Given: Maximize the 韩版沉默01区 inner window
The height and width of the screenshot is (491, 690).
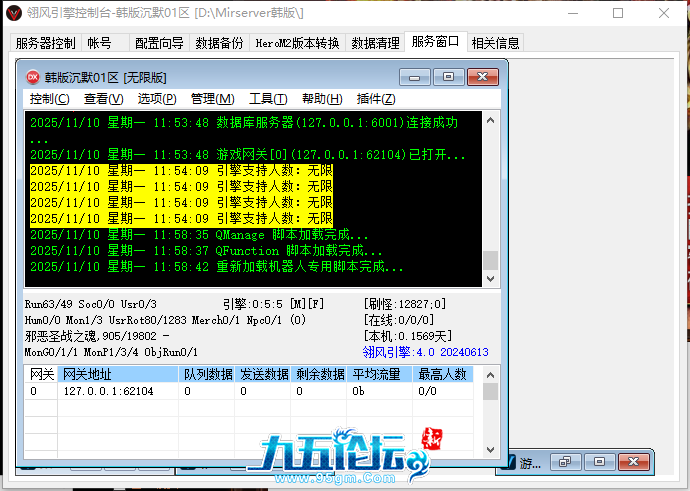Looking at the screenshot, I should [449, 77].
